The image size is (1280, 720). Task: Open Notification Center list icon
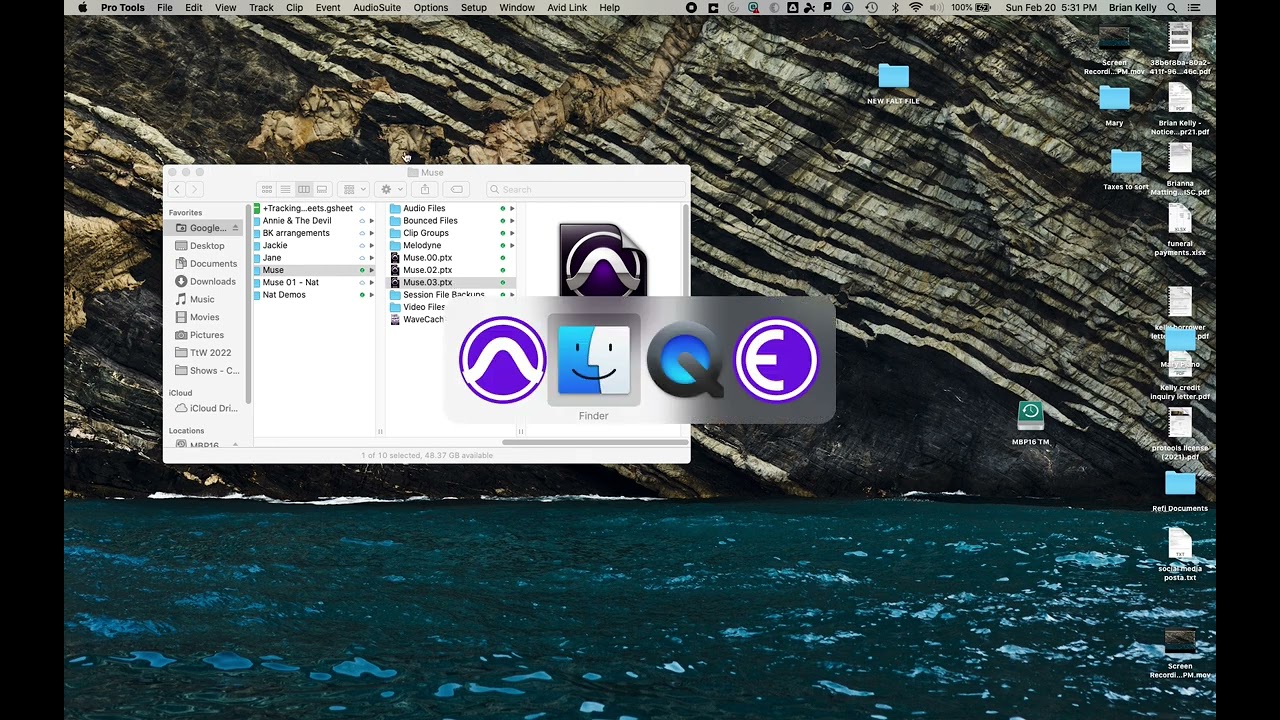point(1193,7)
